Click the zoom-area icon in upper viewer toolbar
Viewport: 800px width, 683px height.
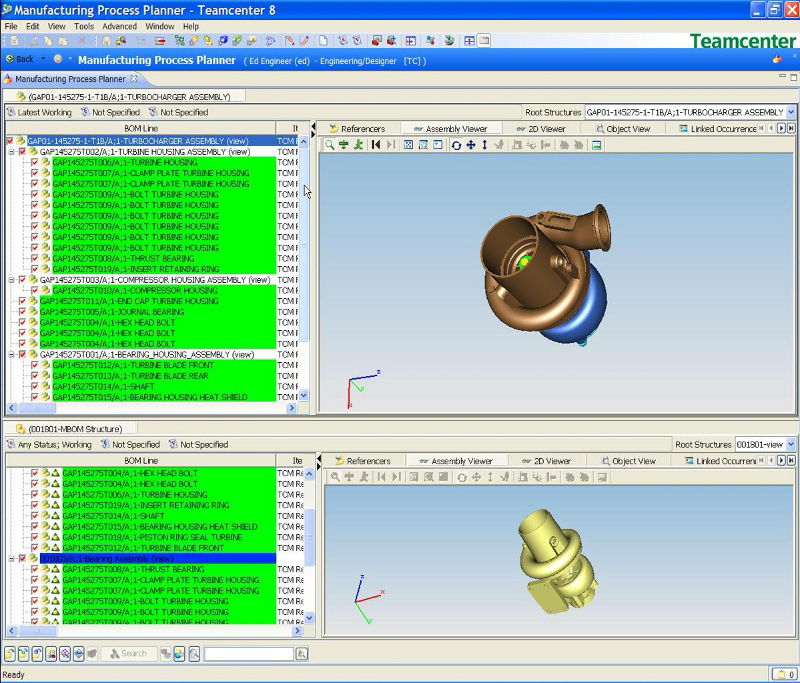pos(423,145)
